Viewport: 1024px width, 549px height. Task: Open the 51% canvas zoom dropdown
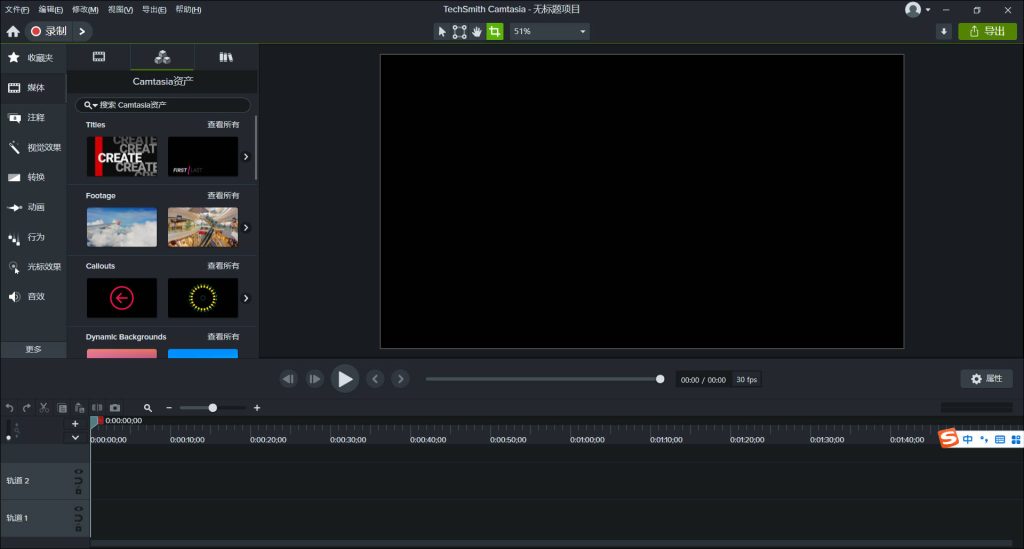coord(549,31)
